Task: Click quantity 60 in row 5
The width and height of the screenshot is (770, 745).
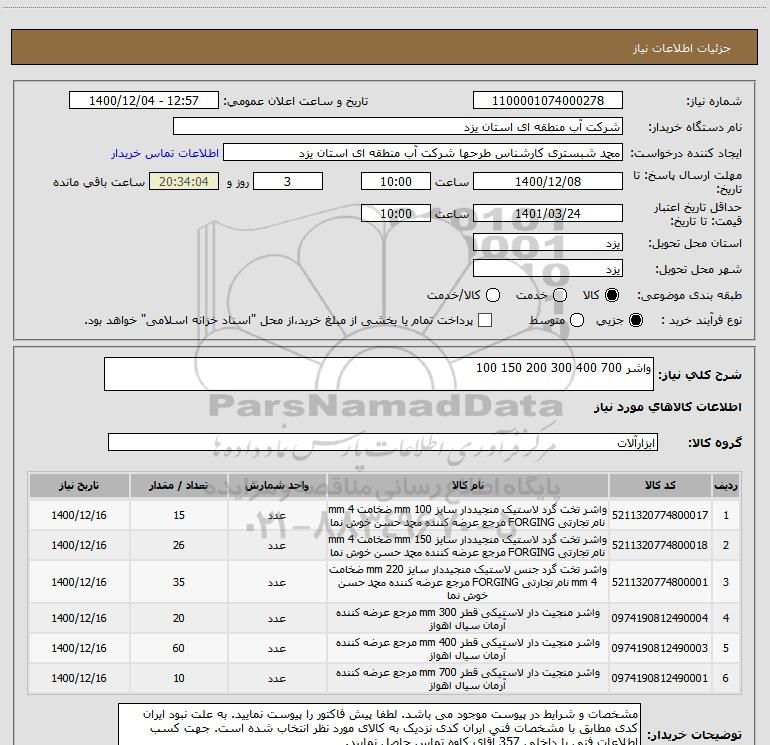Action: click(179, 648)
